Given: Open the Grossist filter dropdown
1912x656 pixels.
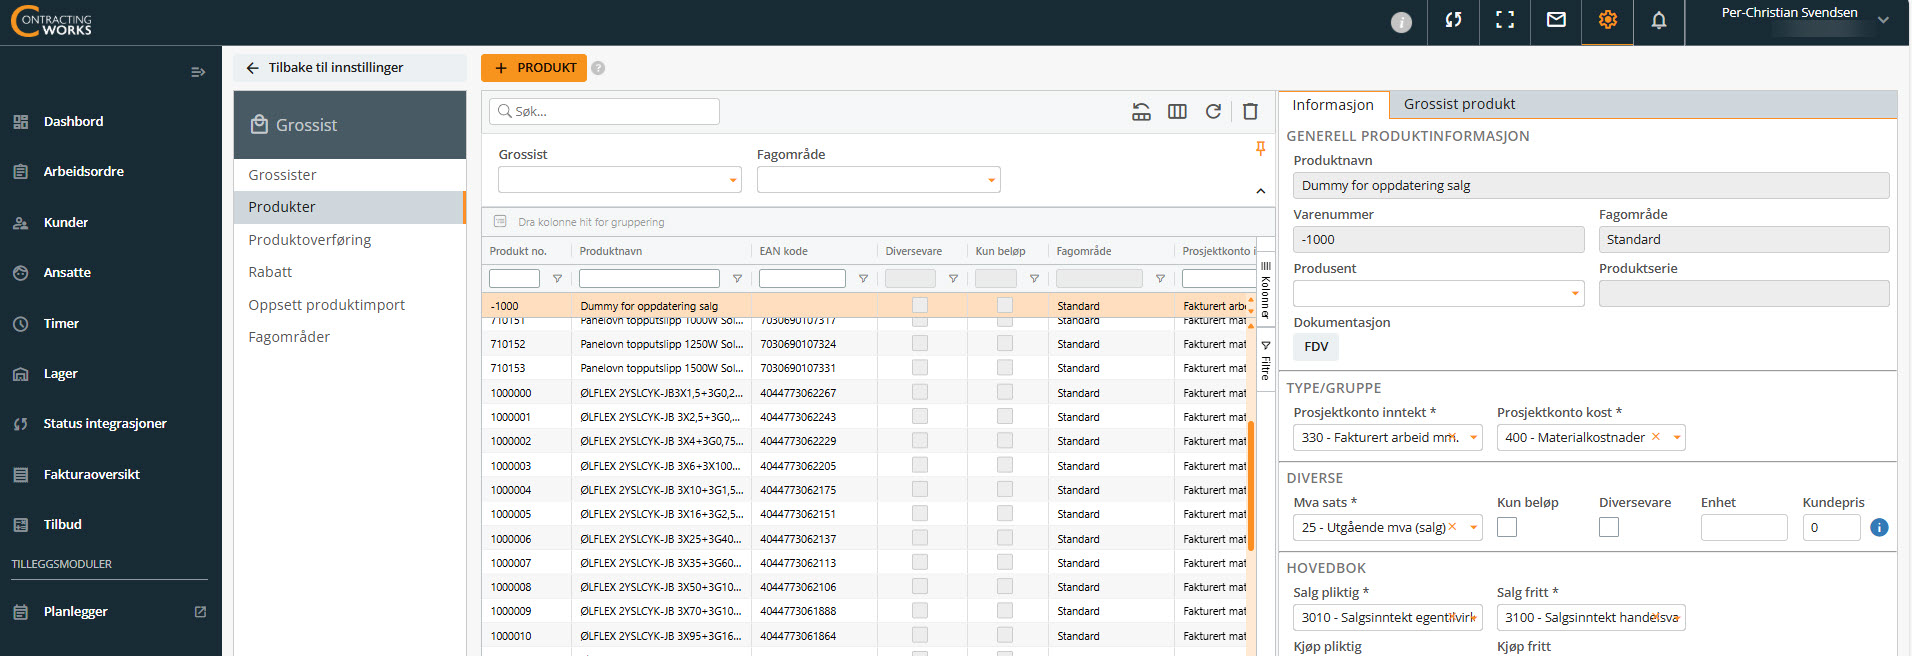Looking at the screenshot, I should pos(620,180).
